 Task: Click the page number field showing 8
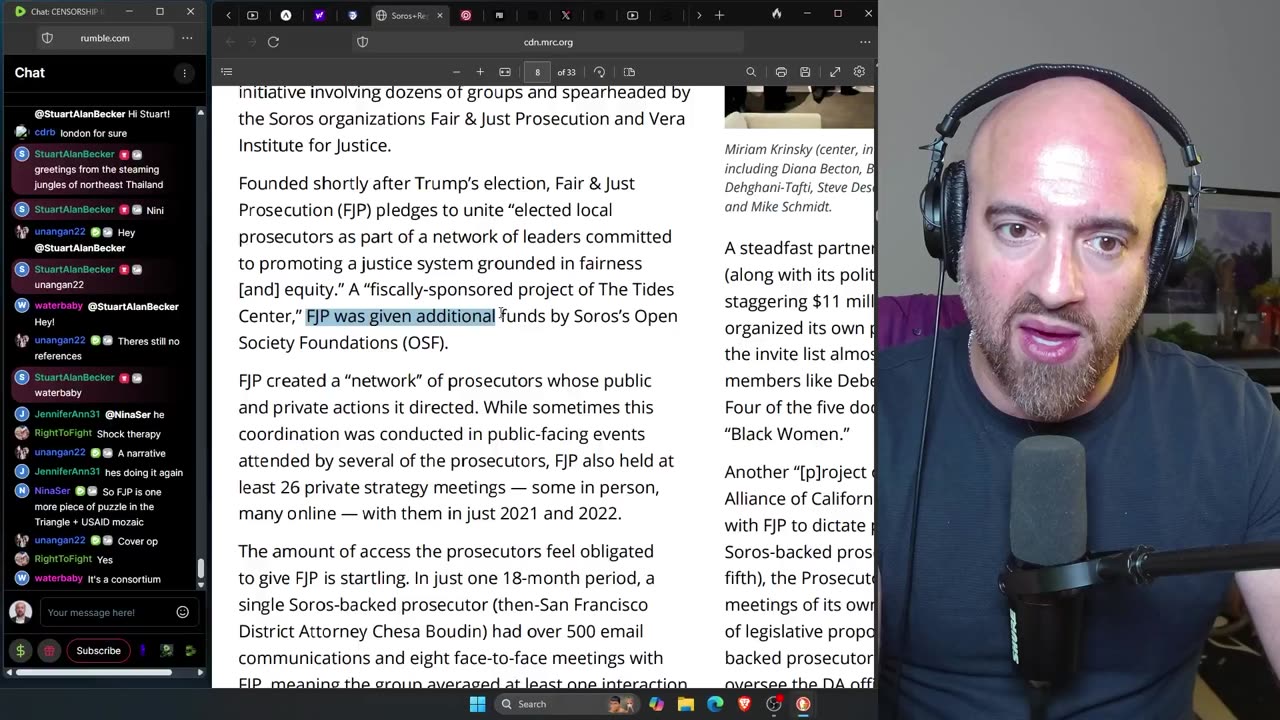pyautogui.click(x=537, y=72)
